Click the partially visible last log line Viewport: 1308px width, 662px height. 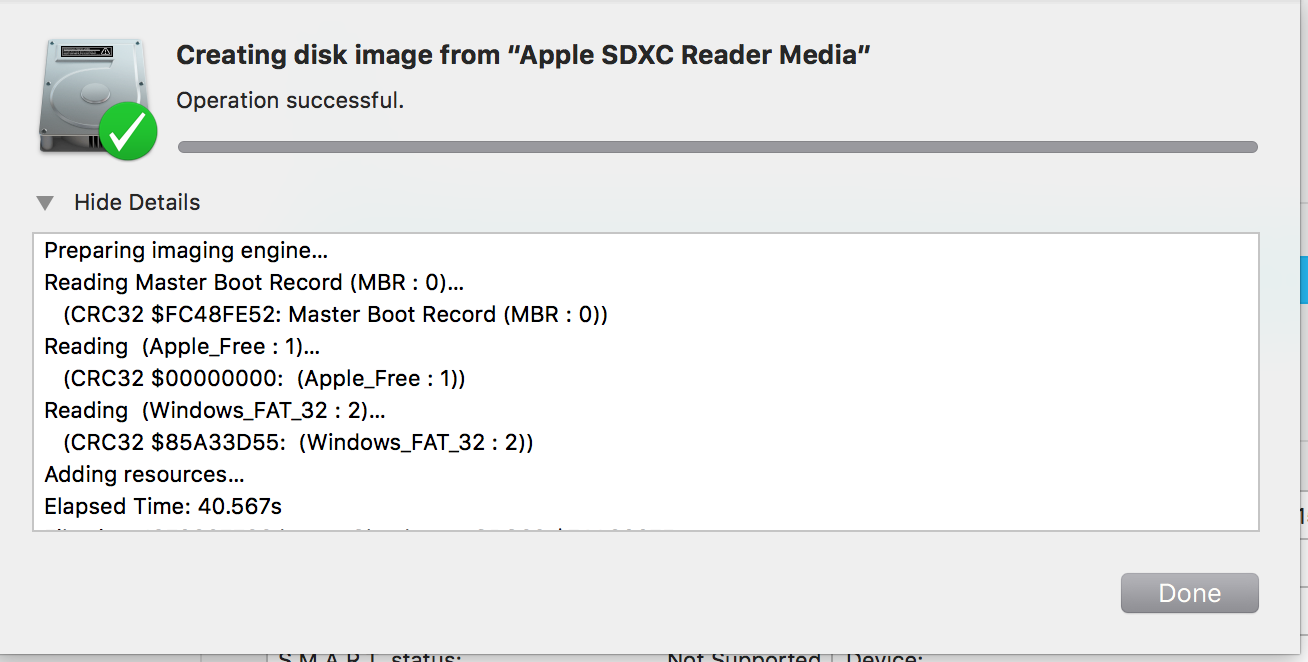345,528
